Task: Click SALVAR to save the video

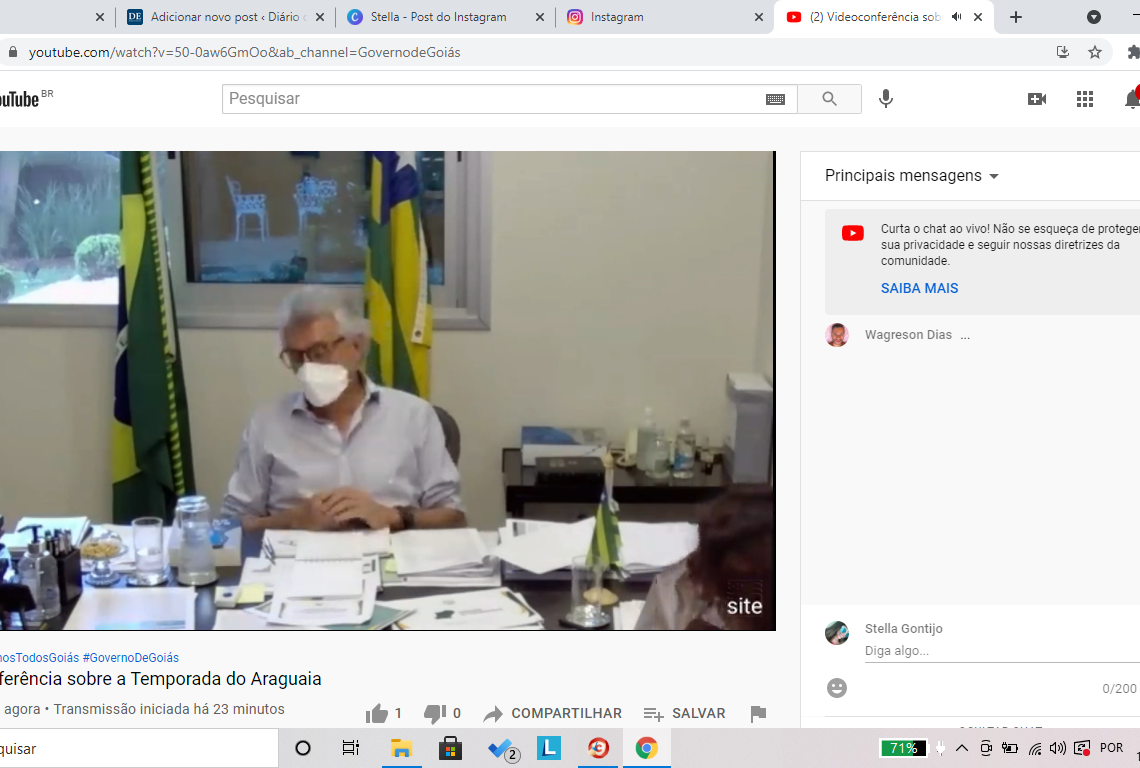Action: coord(684,713)
